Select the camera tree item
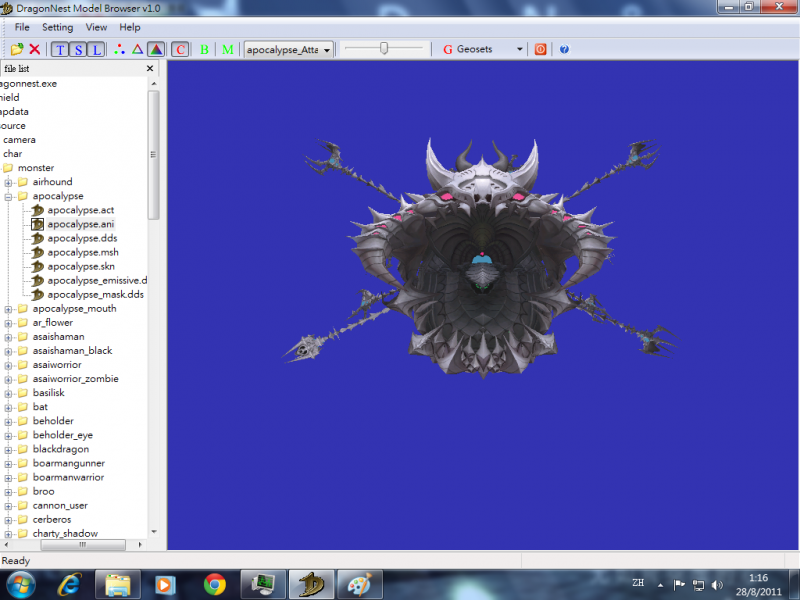The image size is (800, 600). (19, 140)
